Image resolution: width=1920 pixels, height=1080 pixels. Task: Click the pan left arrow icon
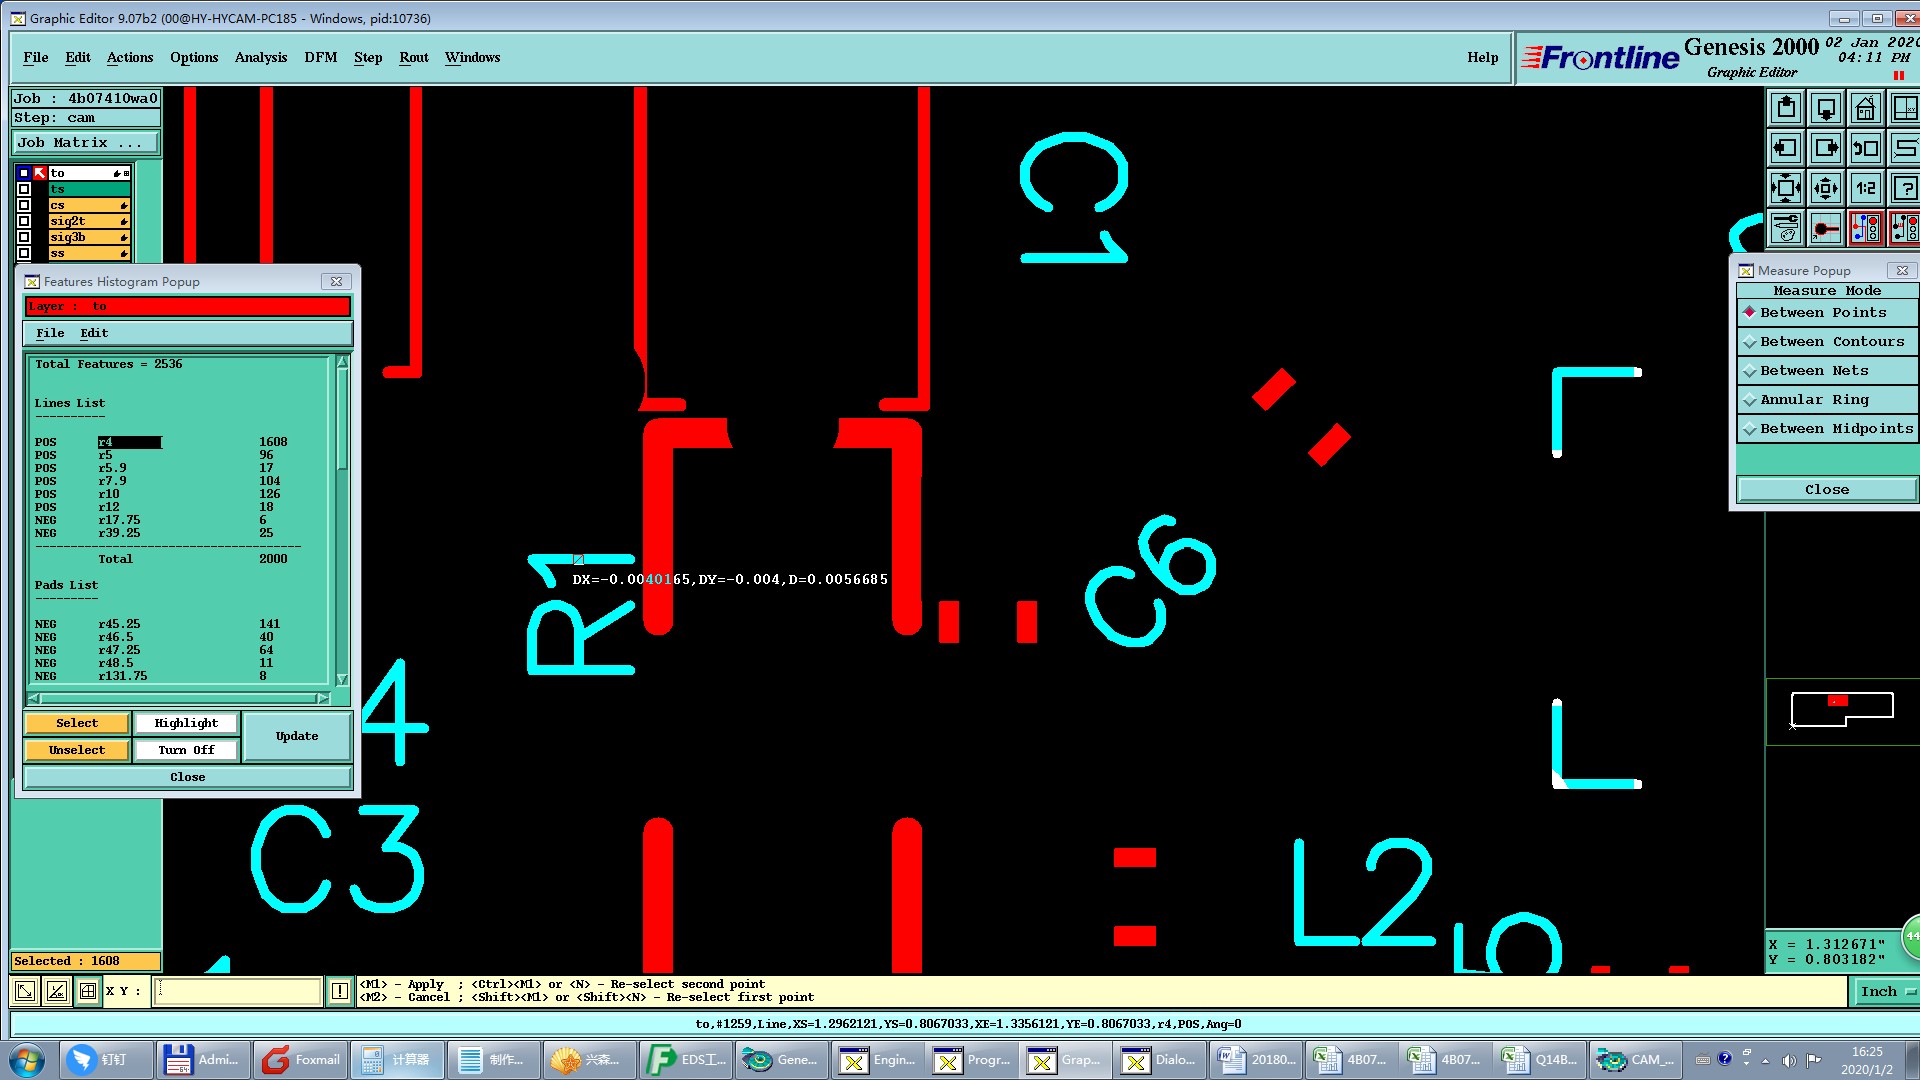coord(1786,148)
